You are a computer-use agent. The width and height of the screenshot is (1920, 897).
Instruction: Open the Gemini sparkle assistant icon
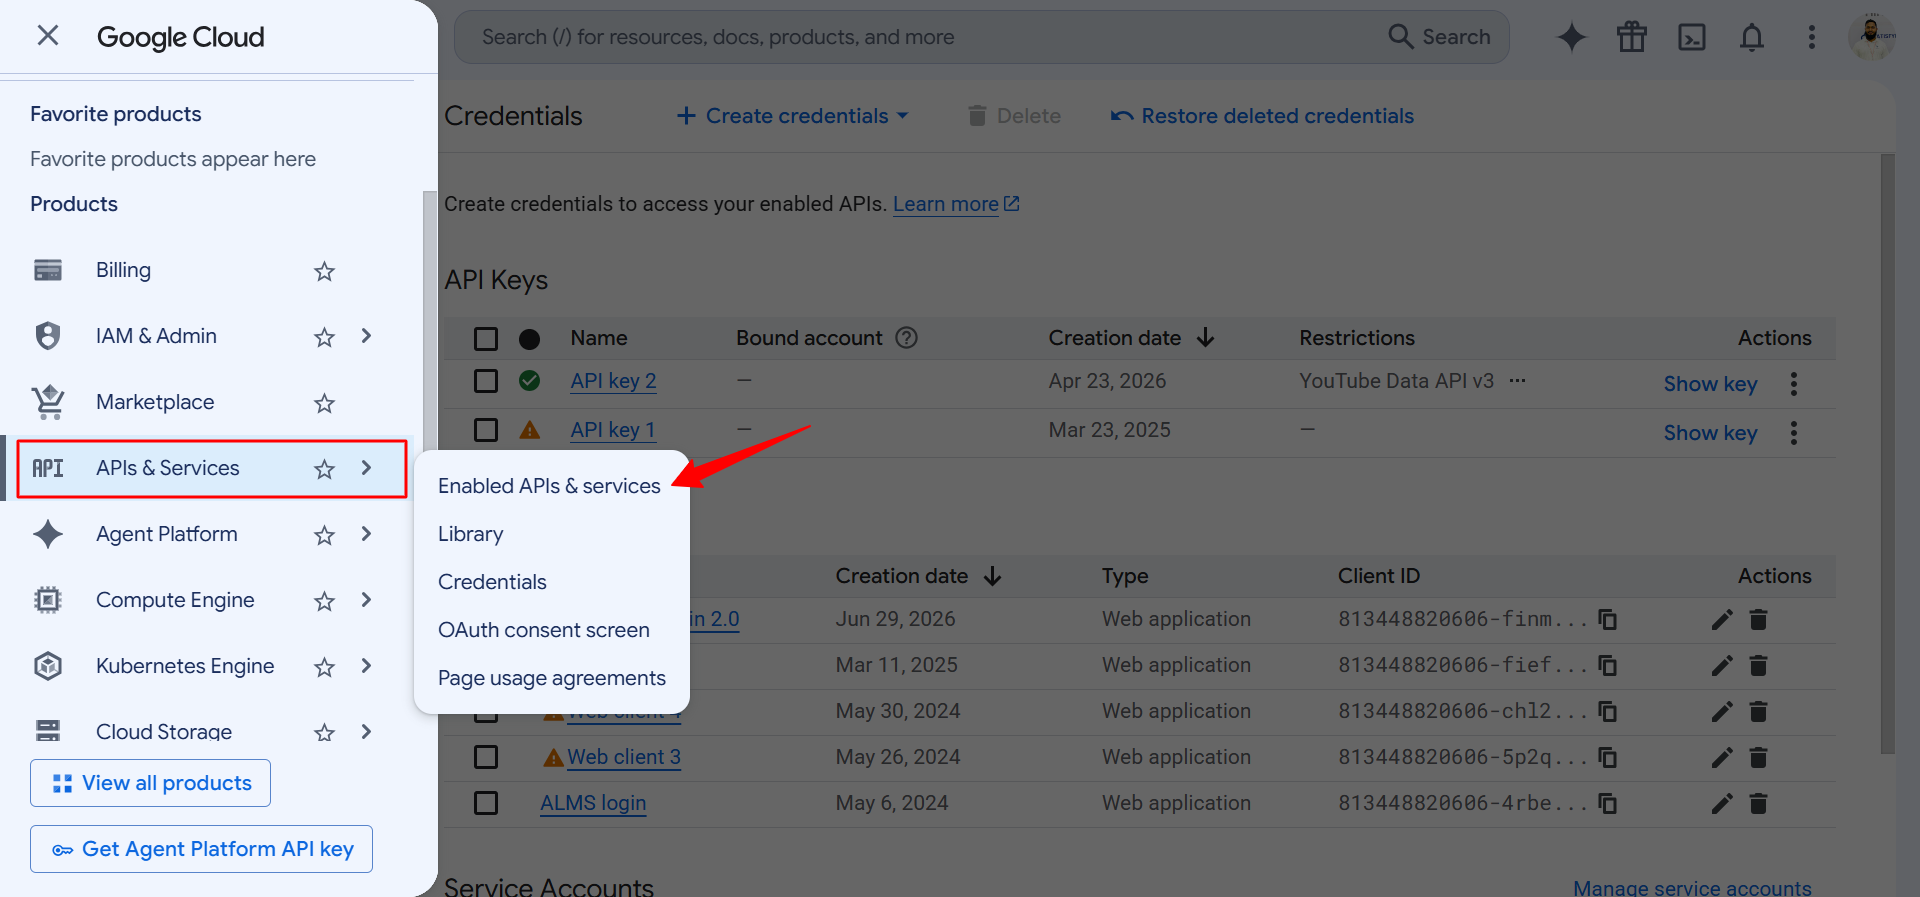tap(1572, 37)
